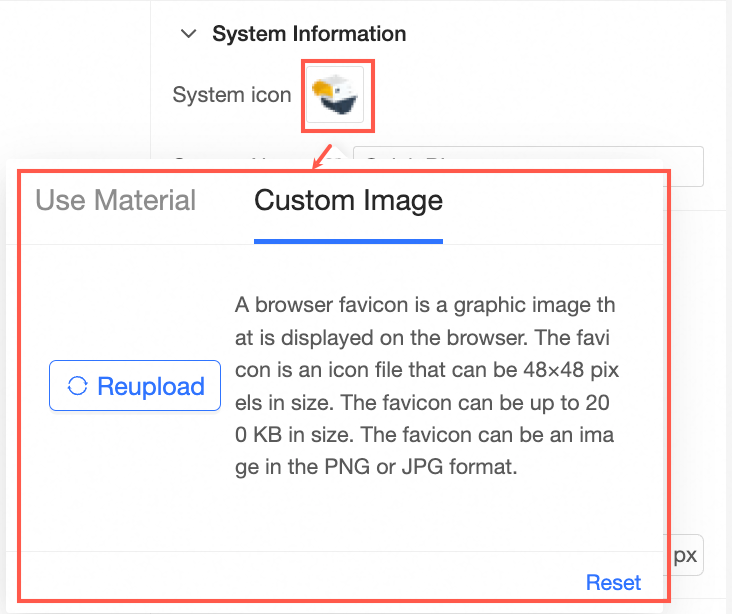Screen dimensions: 732x614
Task: Click the circular refresh icon in Reupload
Action: point(77,386)
